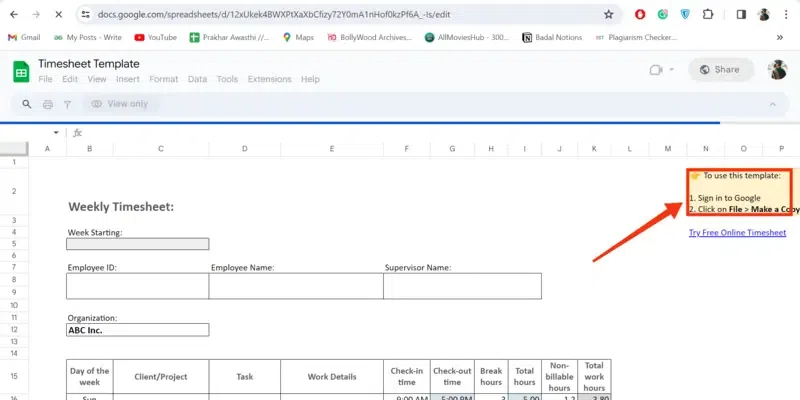
Task: Click the Week Starting input cell
Action: tap(138, 244)
